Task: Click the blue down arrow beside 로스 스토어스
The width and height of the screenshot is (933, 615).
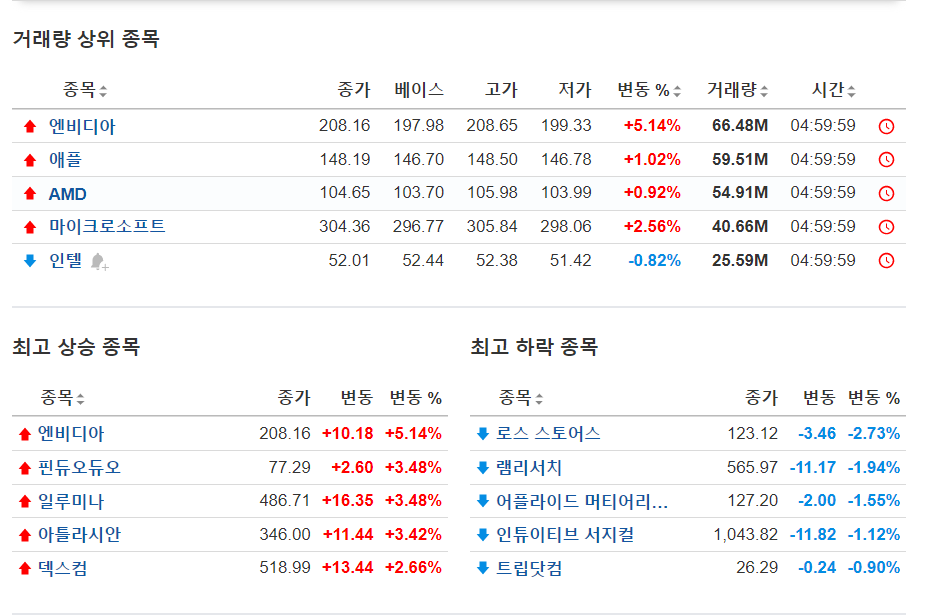Action: [x=483, y=434]
